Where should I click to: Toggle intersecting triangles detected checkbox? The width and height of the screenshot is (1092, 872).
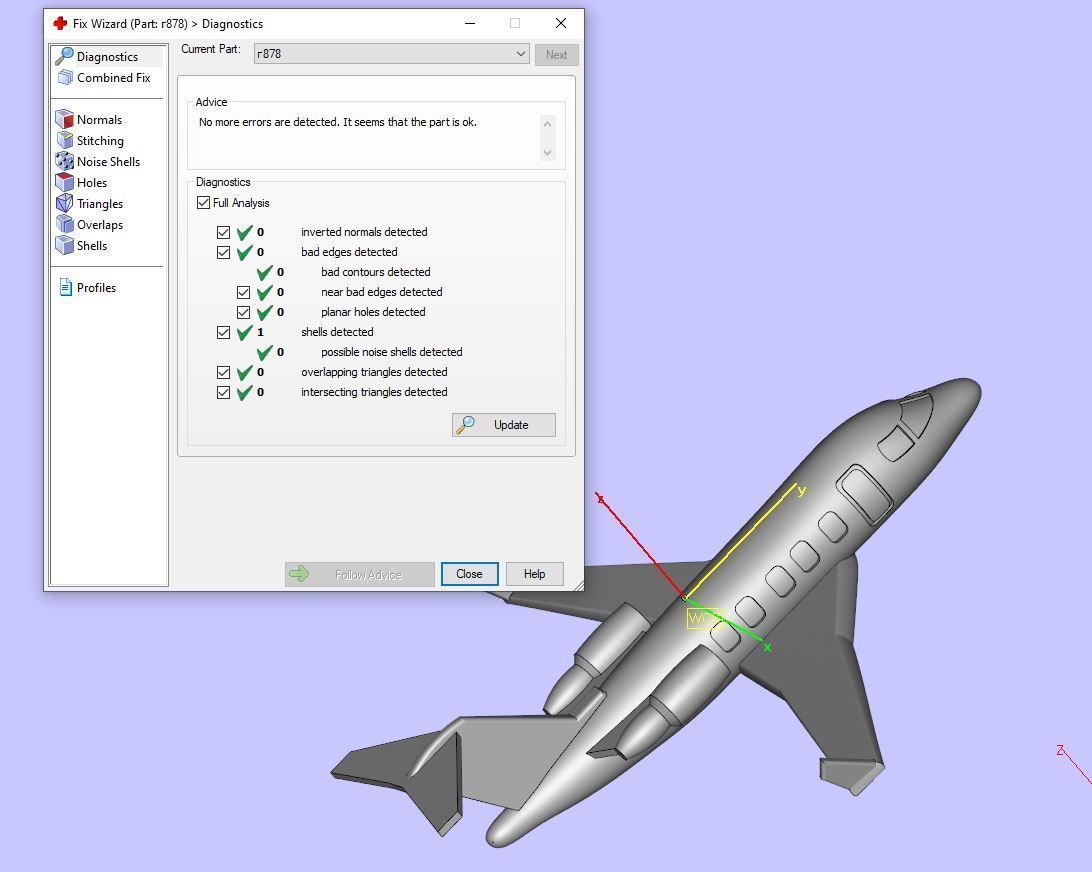[224, 392]
